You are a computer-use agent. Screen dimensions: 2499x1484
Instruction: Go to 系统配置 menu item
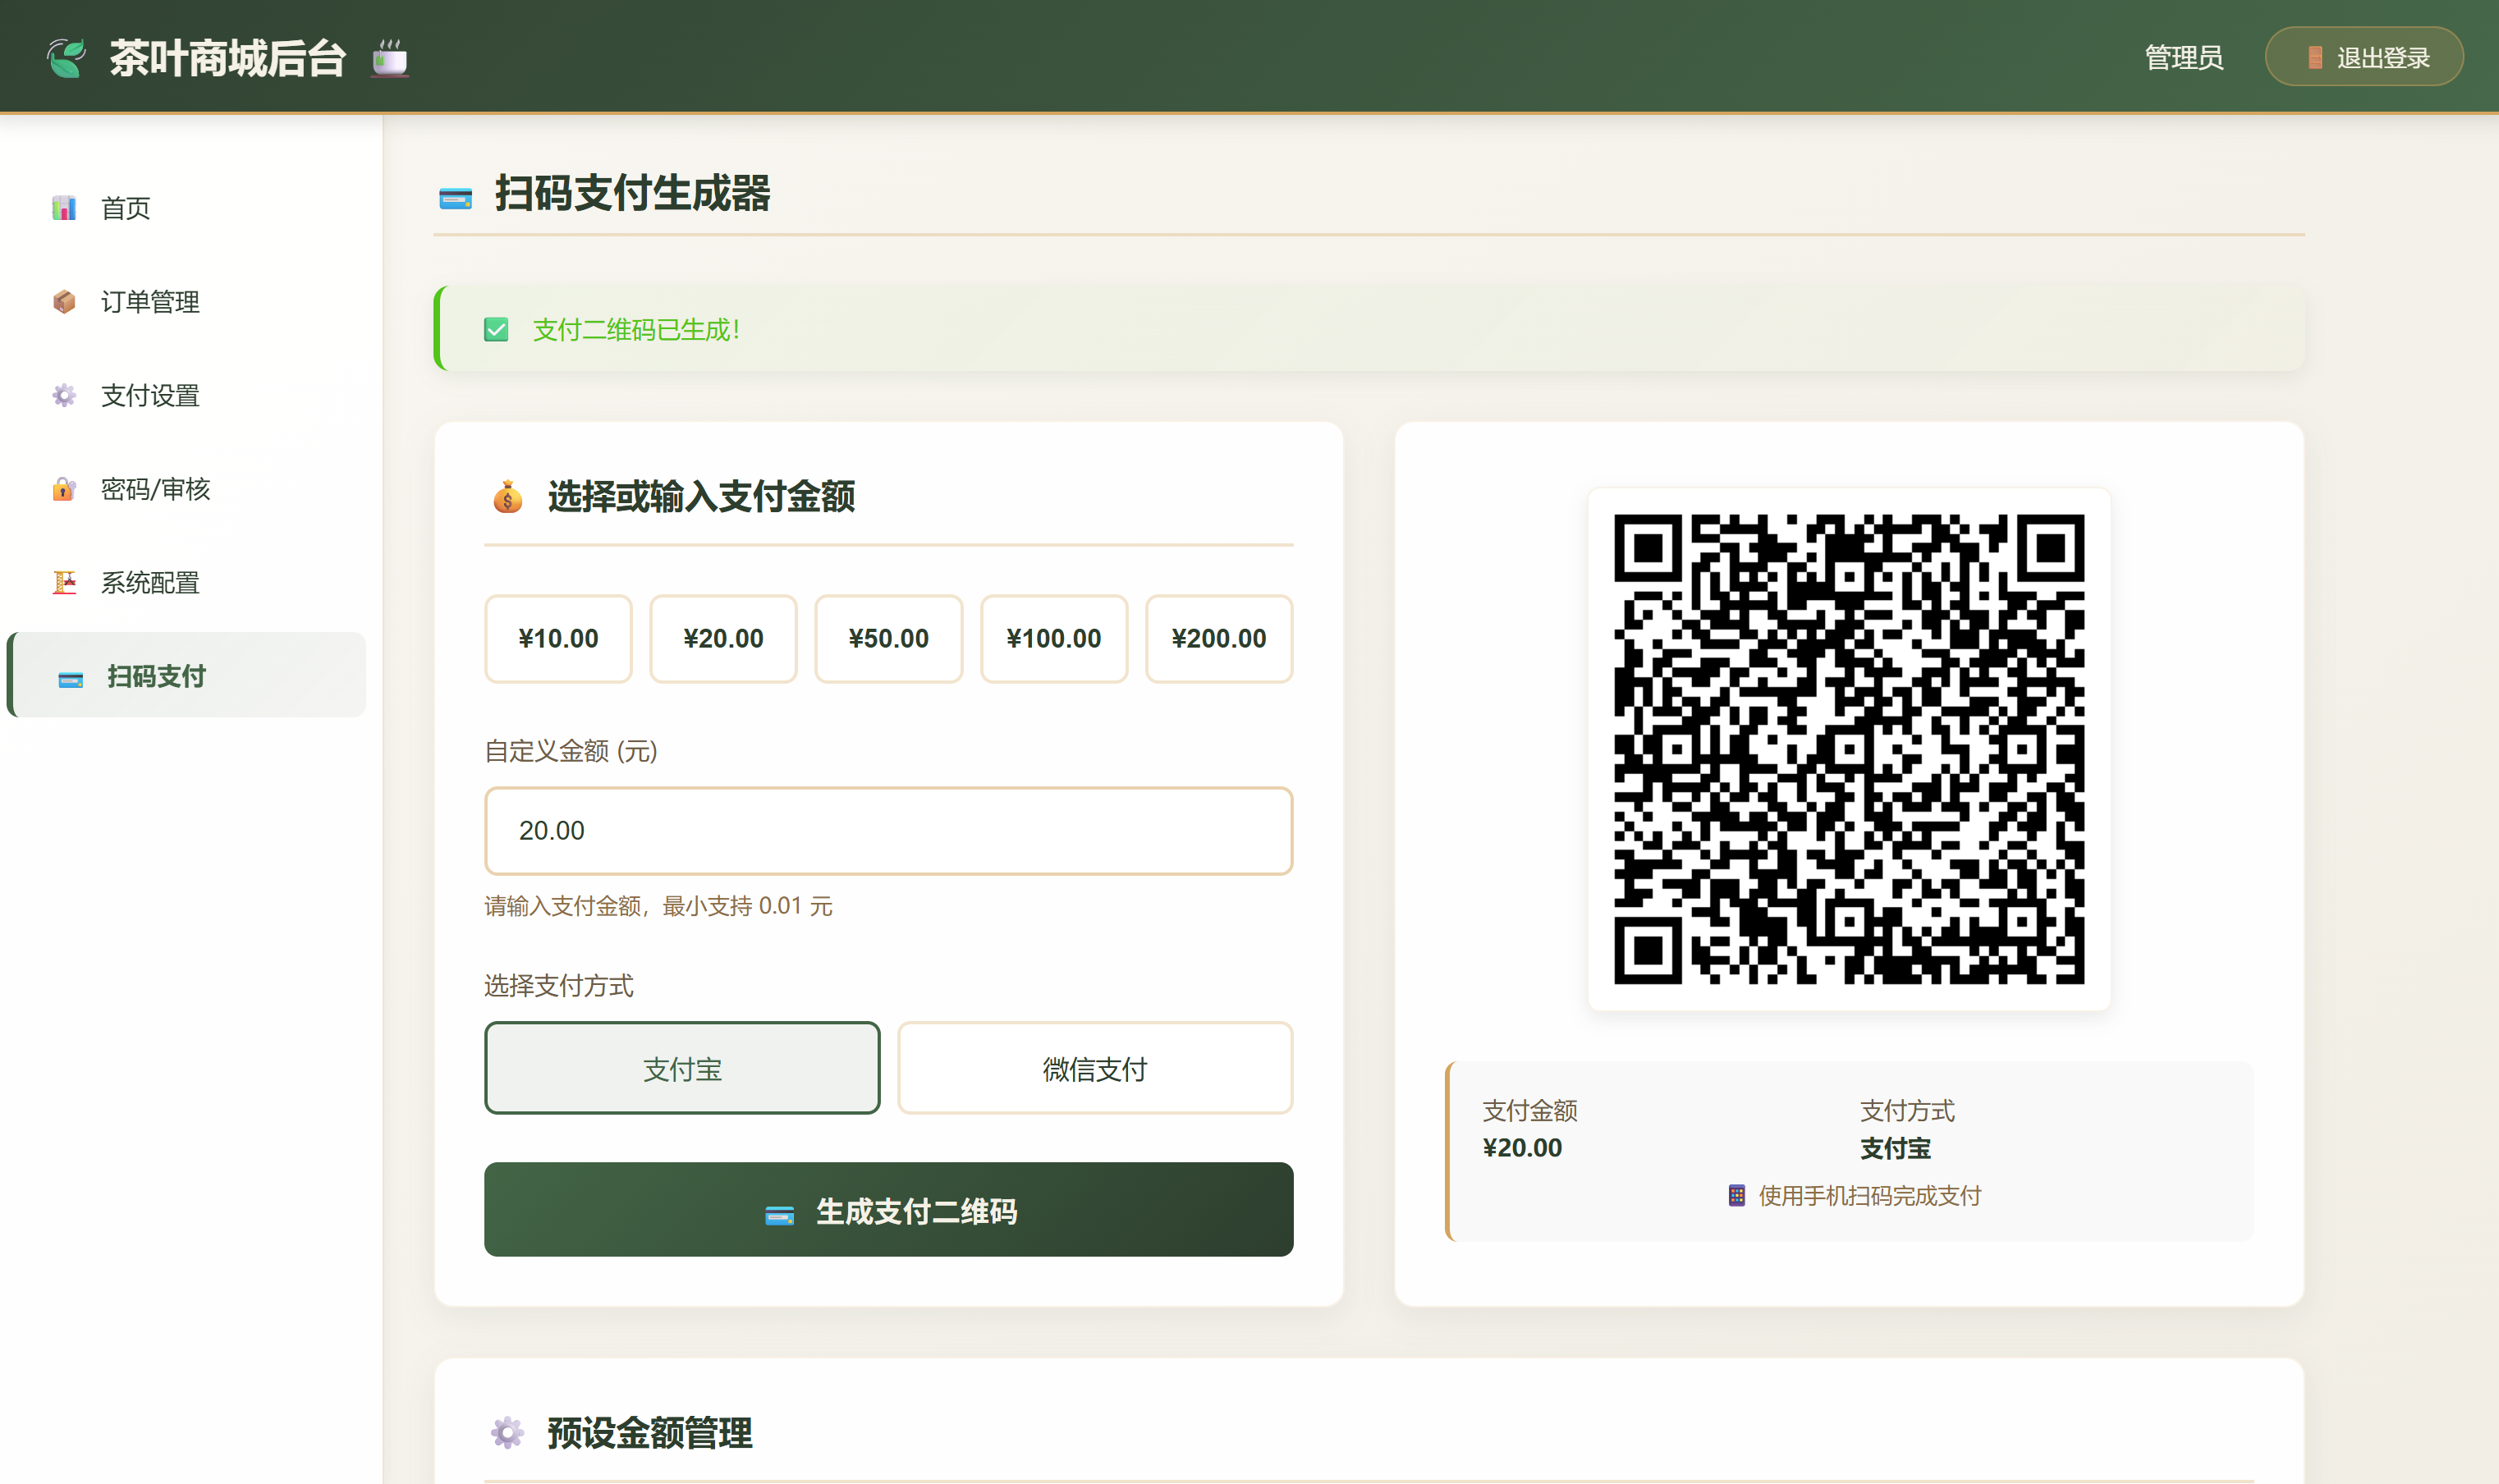150,582
